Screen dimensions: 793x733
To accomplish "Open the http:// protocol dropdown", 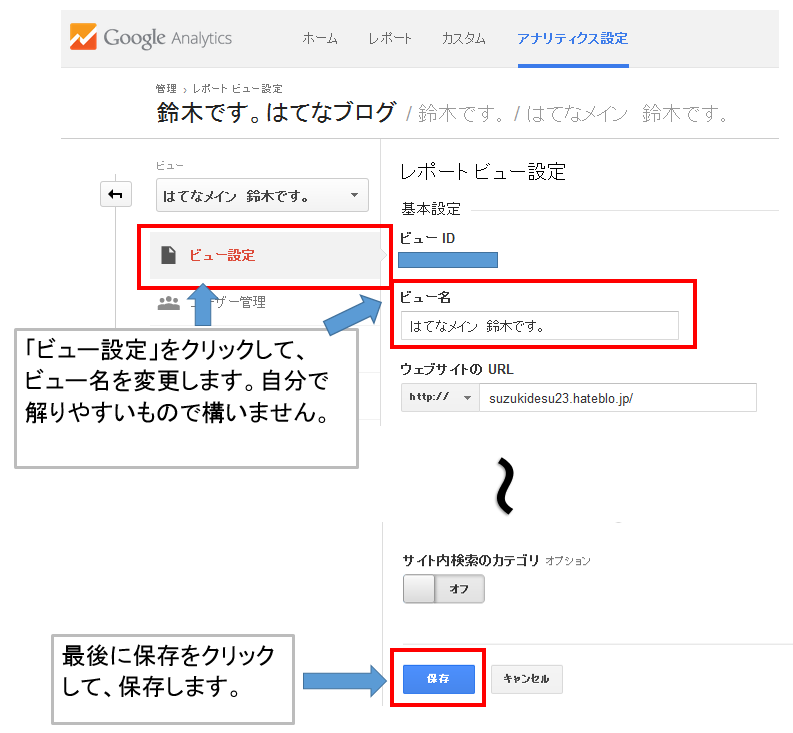I will [x=440, y=398].
